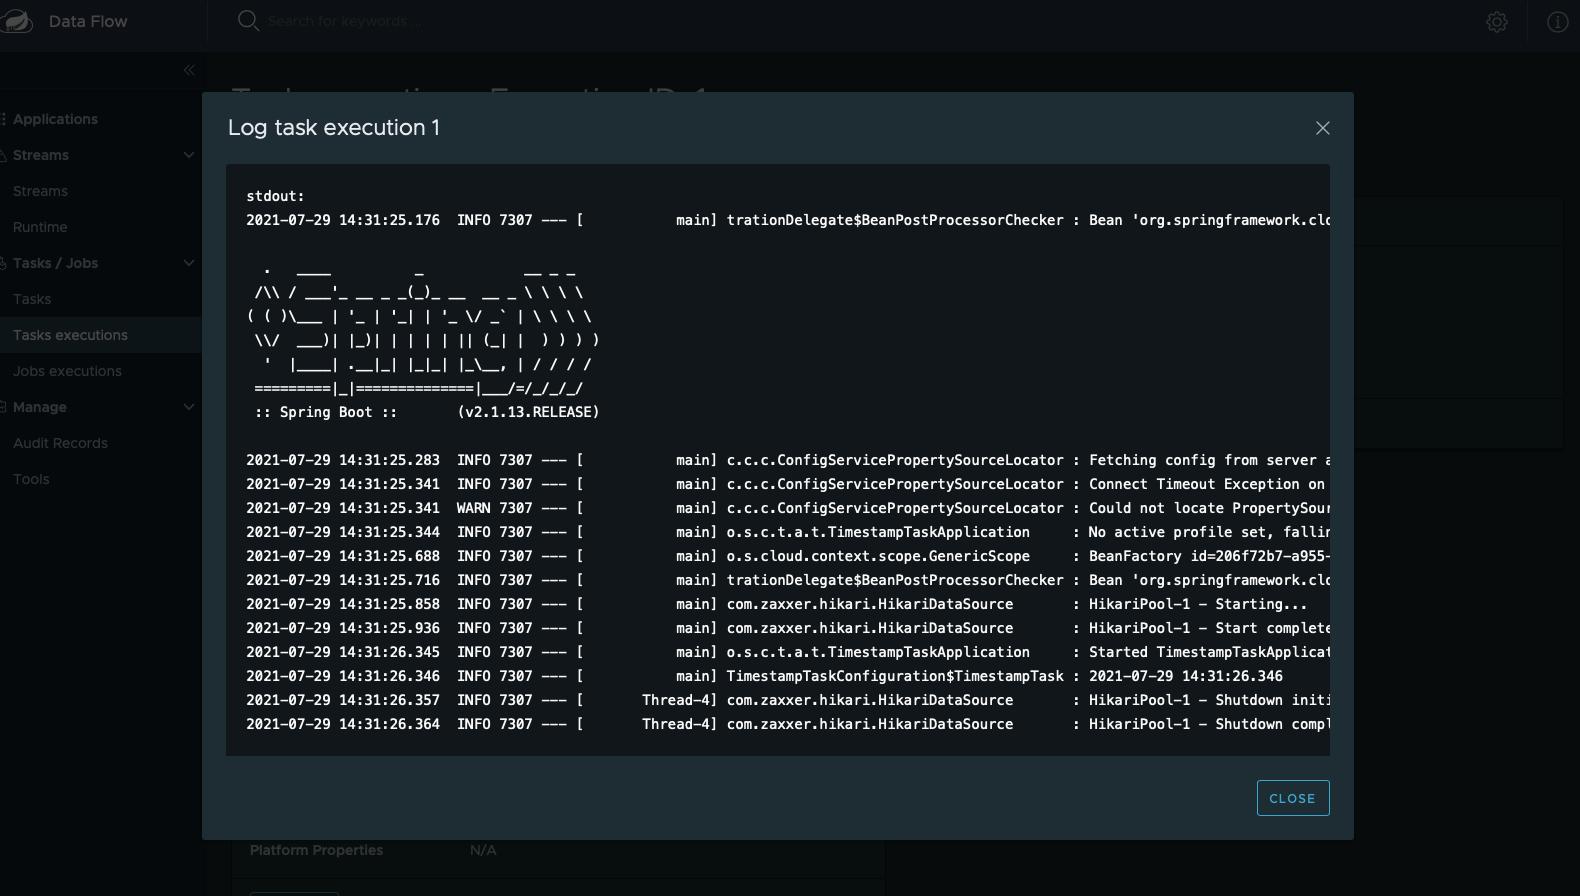Image resolution: width=1580 pixels, height=896 pixels.
Task: Click the 'Started TimestampTaskApplication' log line
Action: click(x=788, y=652)
